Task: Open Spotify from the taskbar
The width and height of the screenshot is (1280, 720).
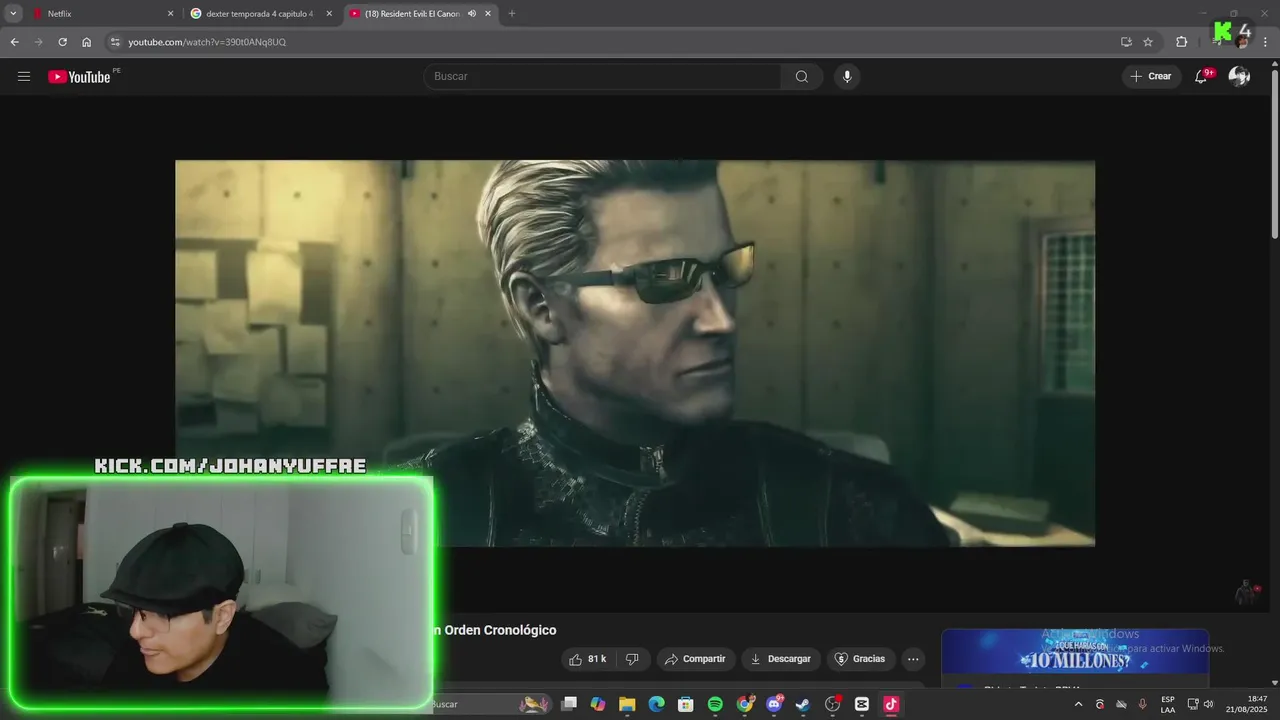Action: point(715,704)
